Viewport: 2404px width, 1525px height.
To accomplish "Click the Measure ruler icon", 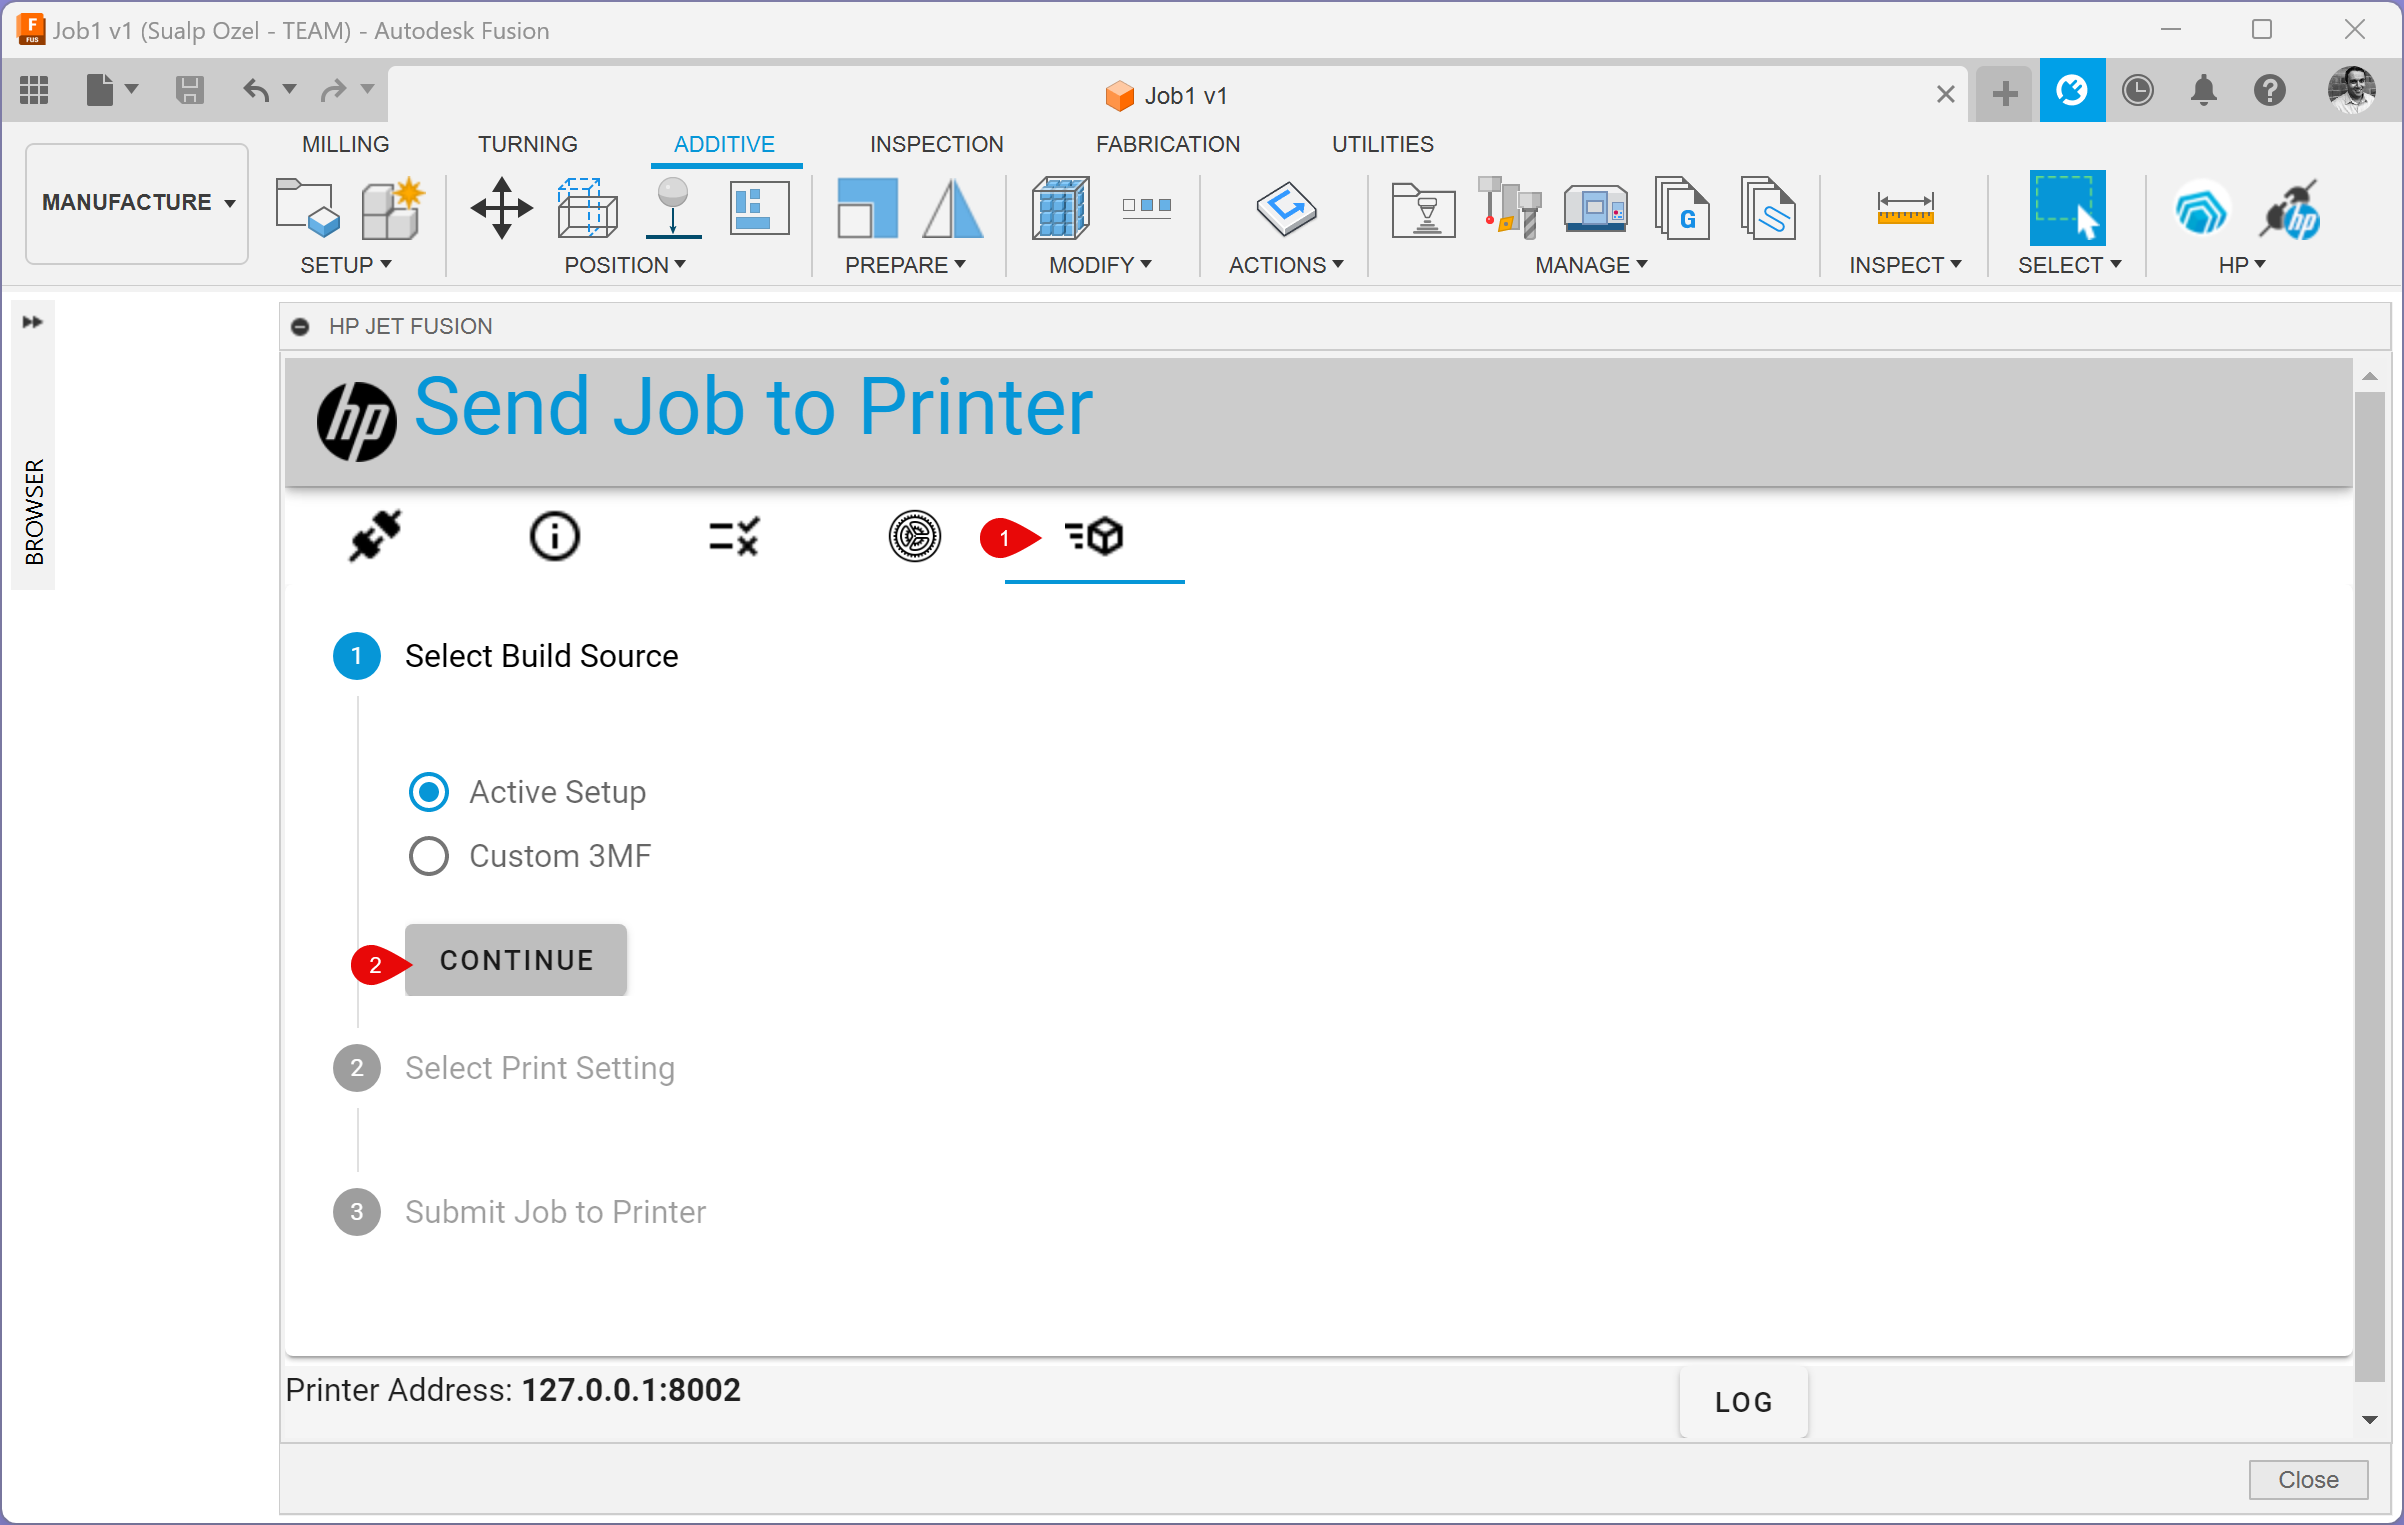I will 1905,208.
